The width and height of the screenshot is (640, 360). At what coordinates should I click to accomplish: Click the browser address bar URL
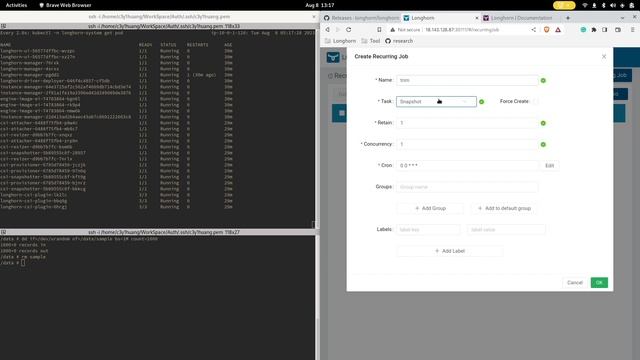pyautogui.click(x=462, y=30)
